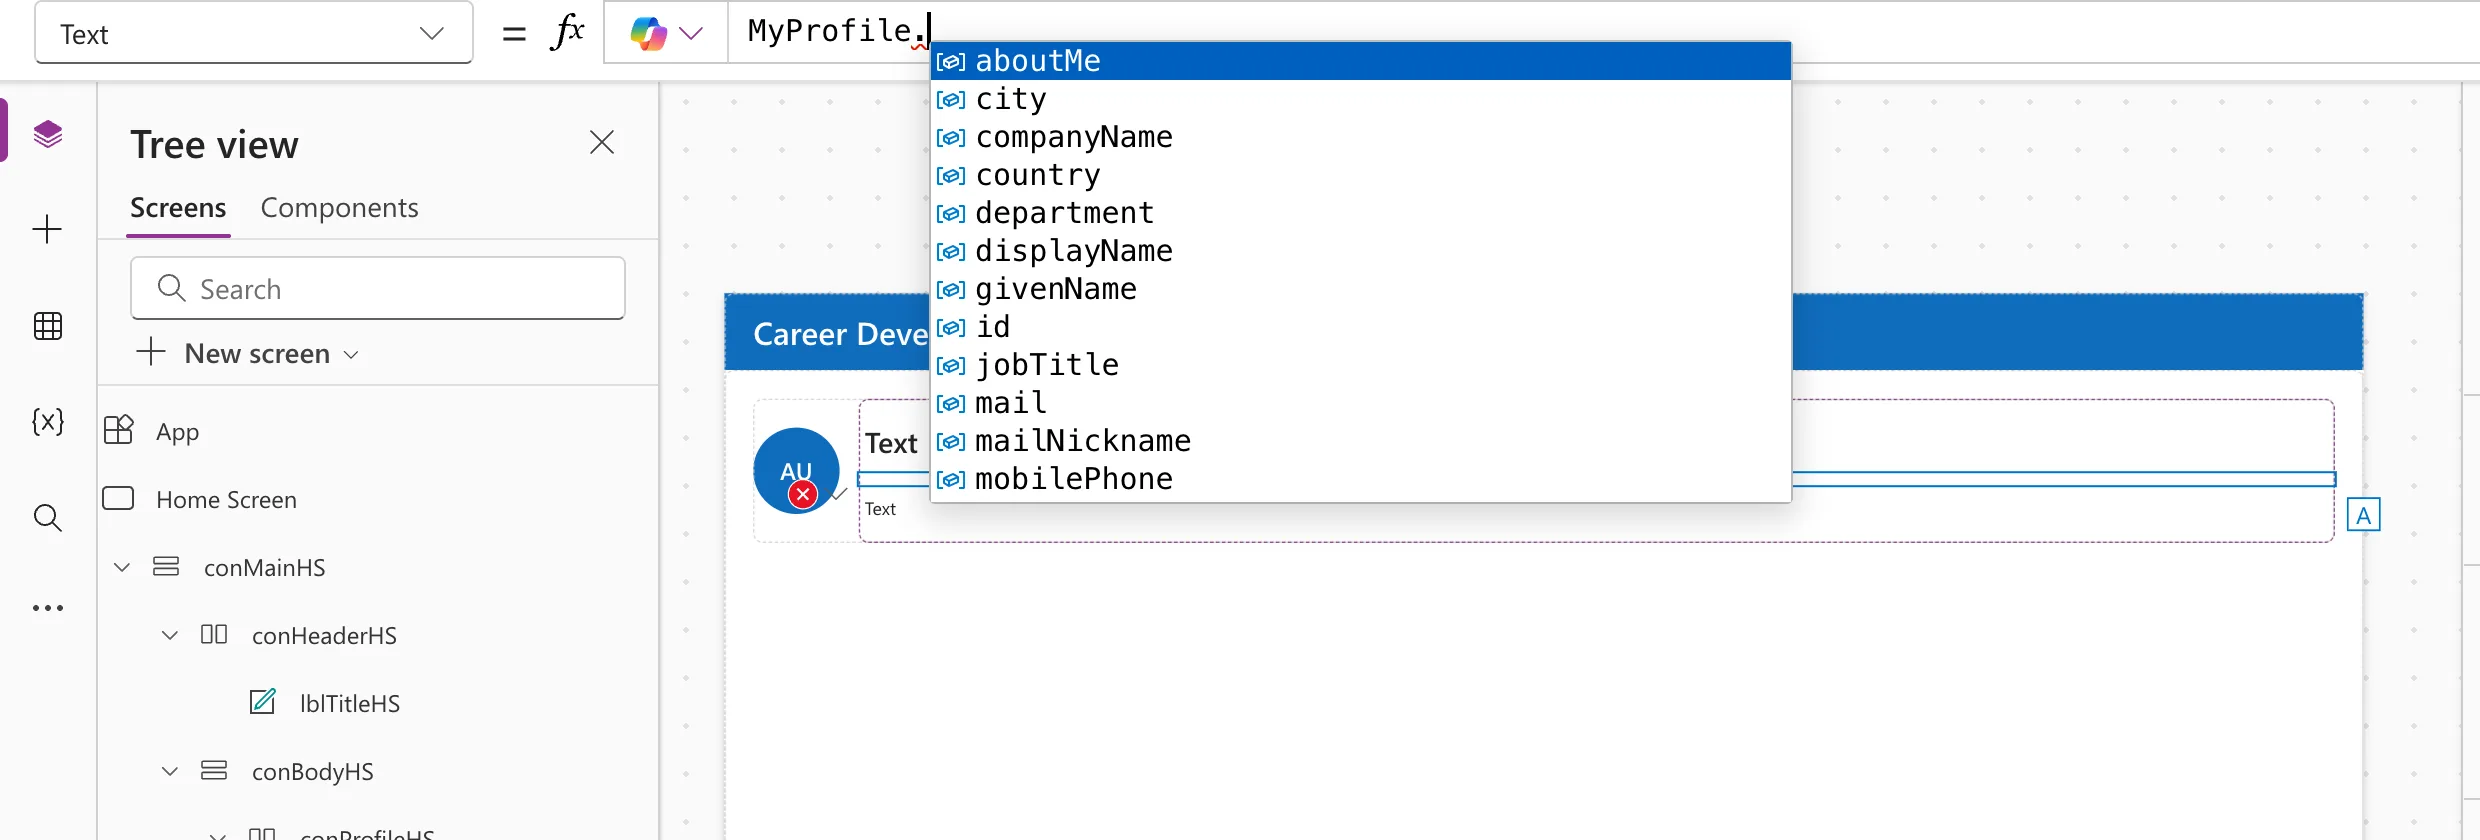This screenshot has height=840, width=2480.
Task: Click into the formula bar input
Action: (x=1604, y=32)
